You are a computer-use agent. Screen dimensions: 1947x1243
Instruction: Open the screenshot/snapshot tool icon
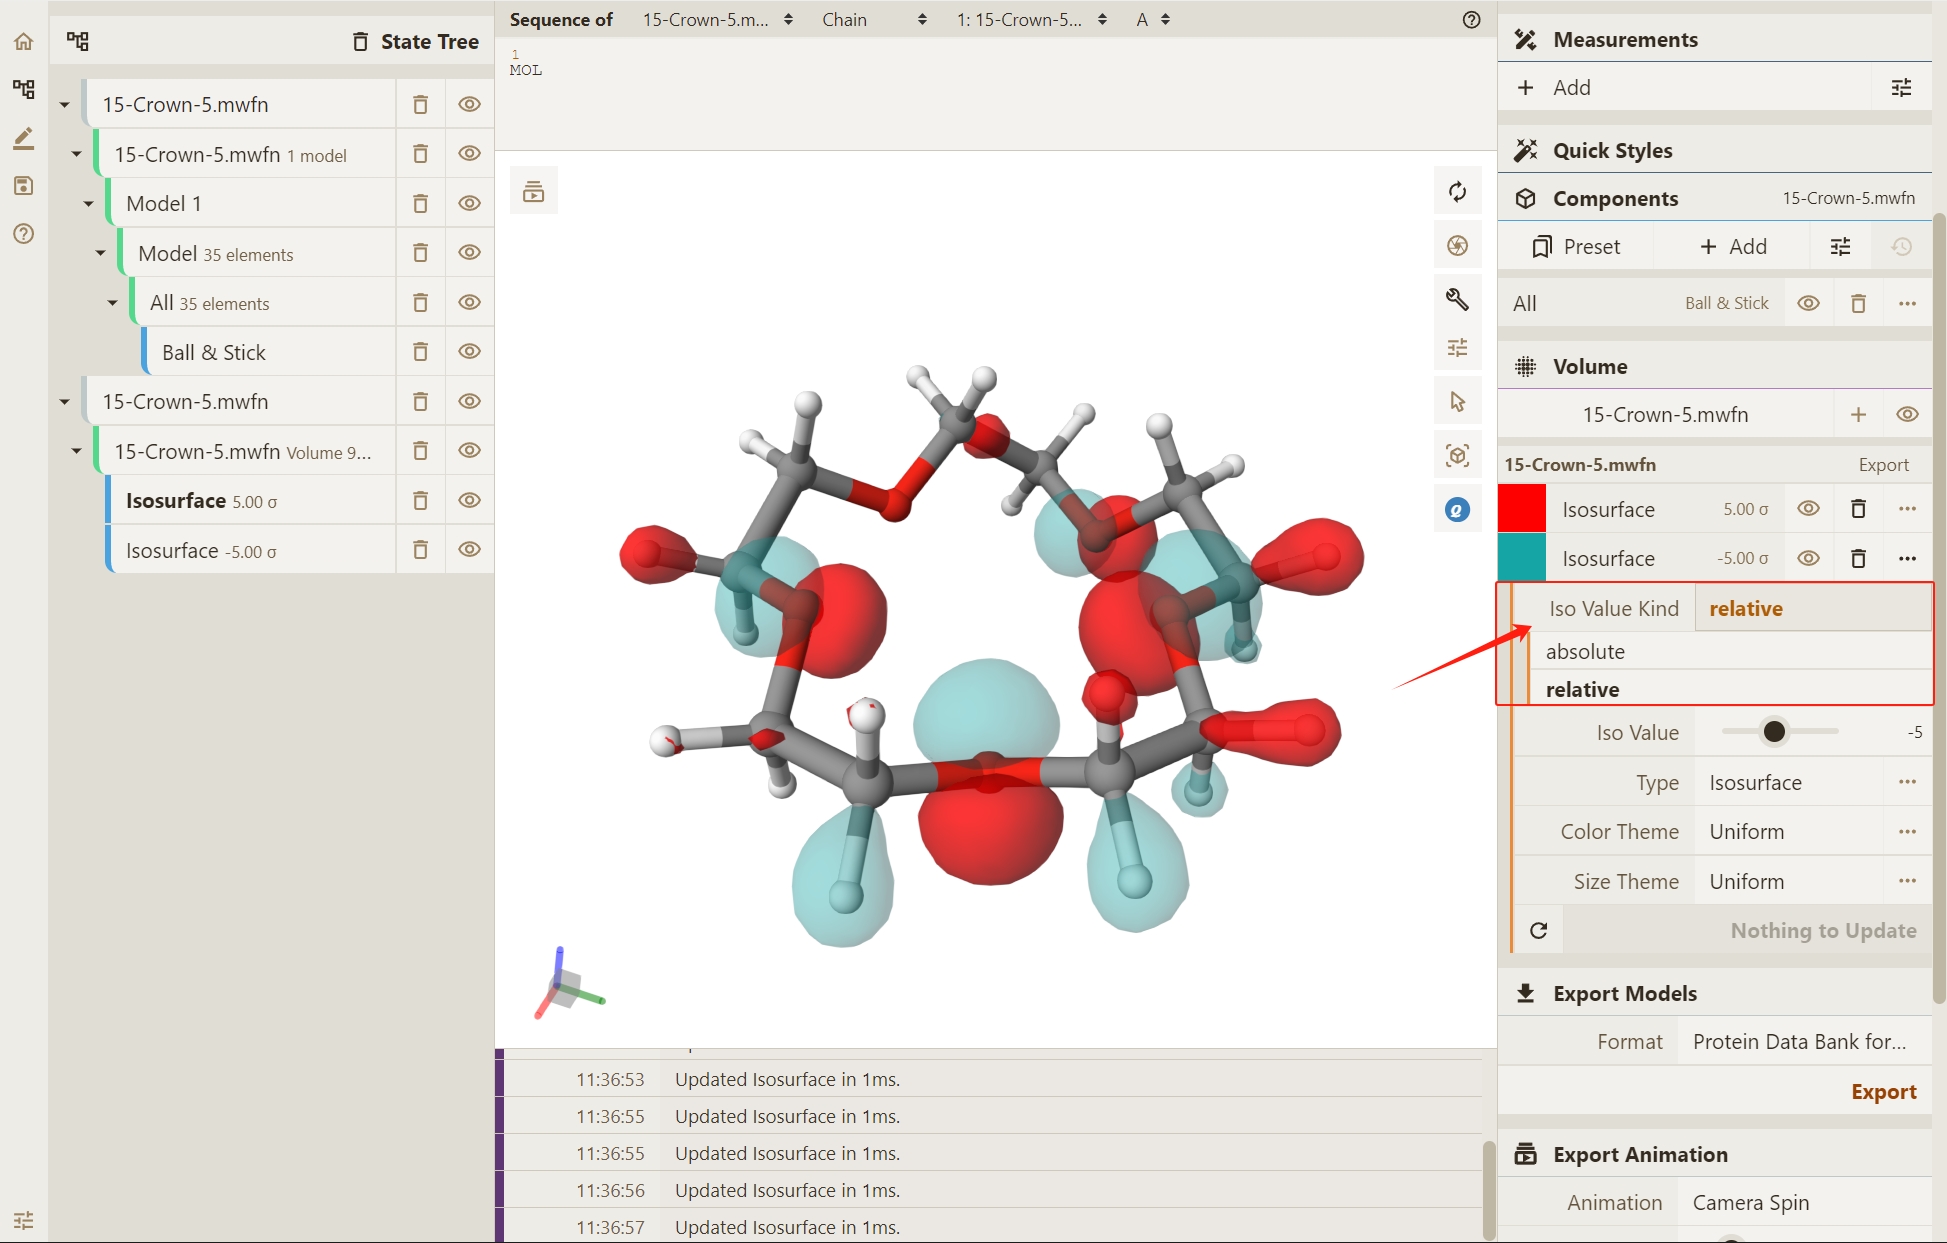1457,245
